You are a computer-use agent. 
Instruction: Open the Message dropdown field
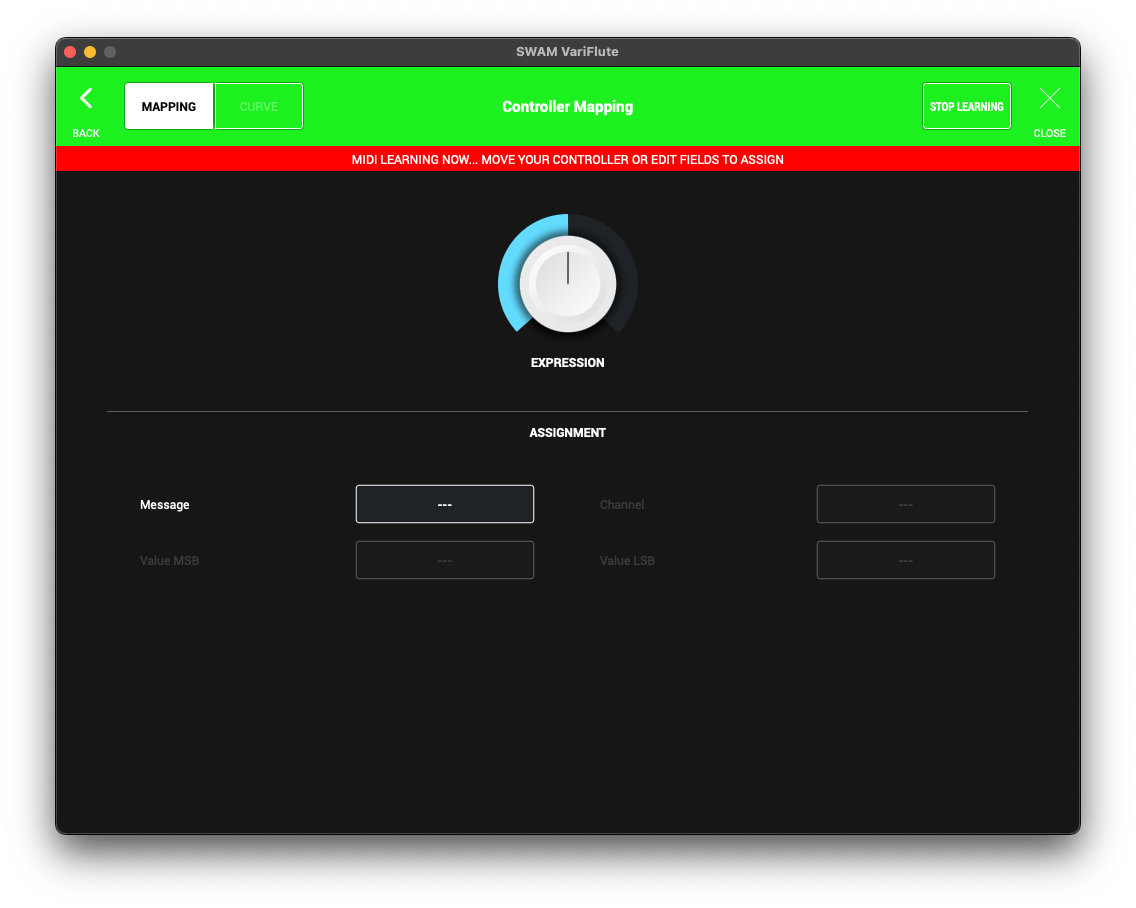click(445, 504)
